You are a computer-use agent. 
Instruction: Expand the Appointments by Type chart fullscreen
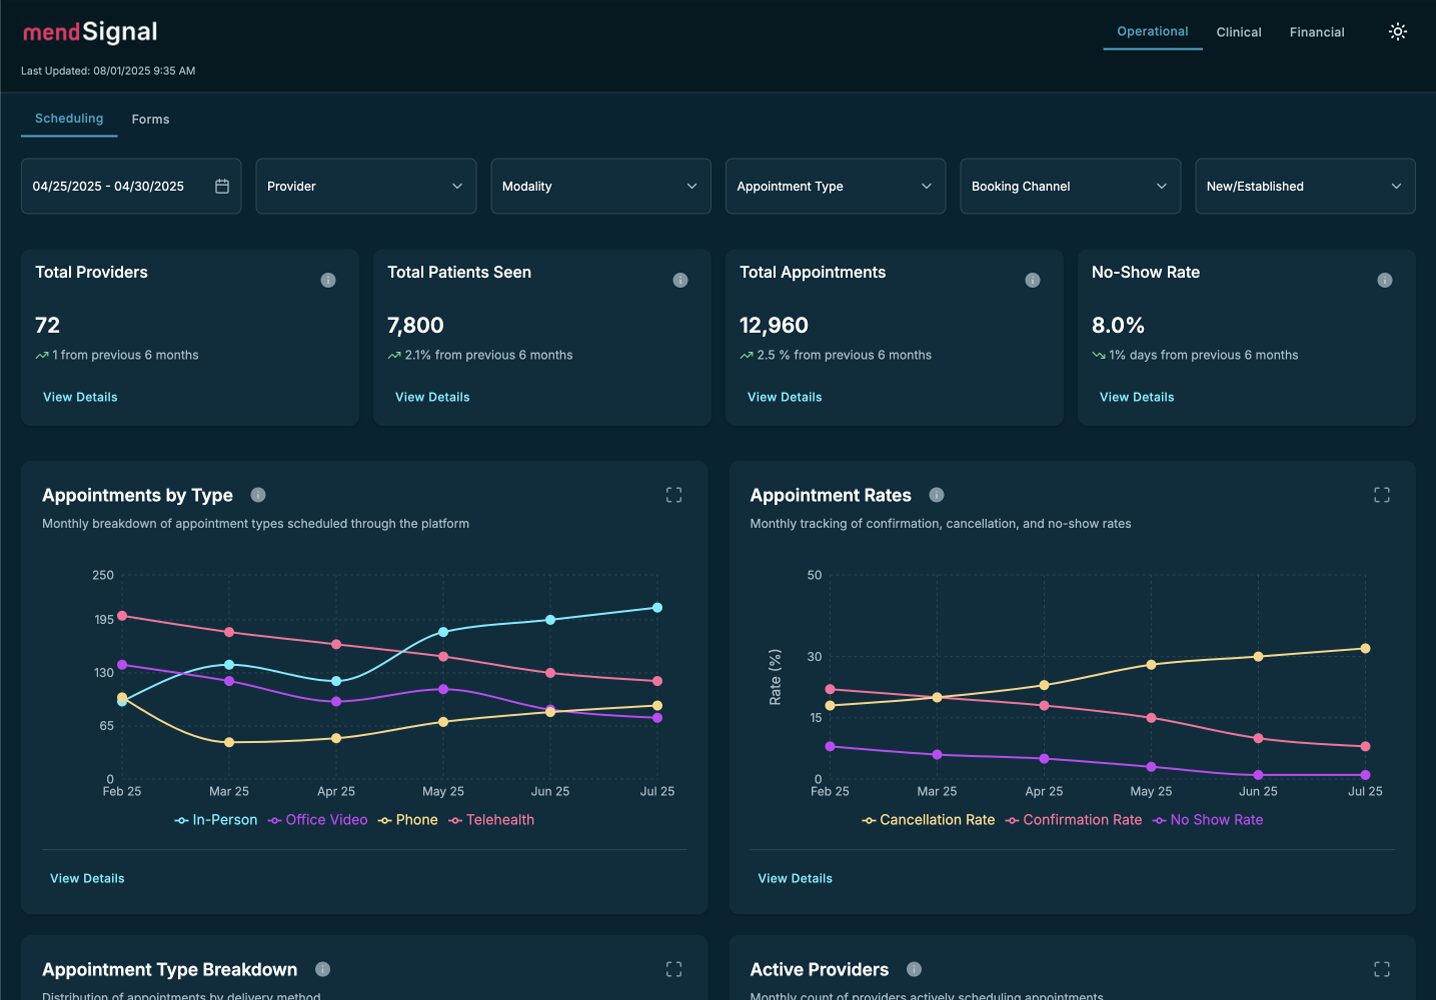click(x=674, y=495)
